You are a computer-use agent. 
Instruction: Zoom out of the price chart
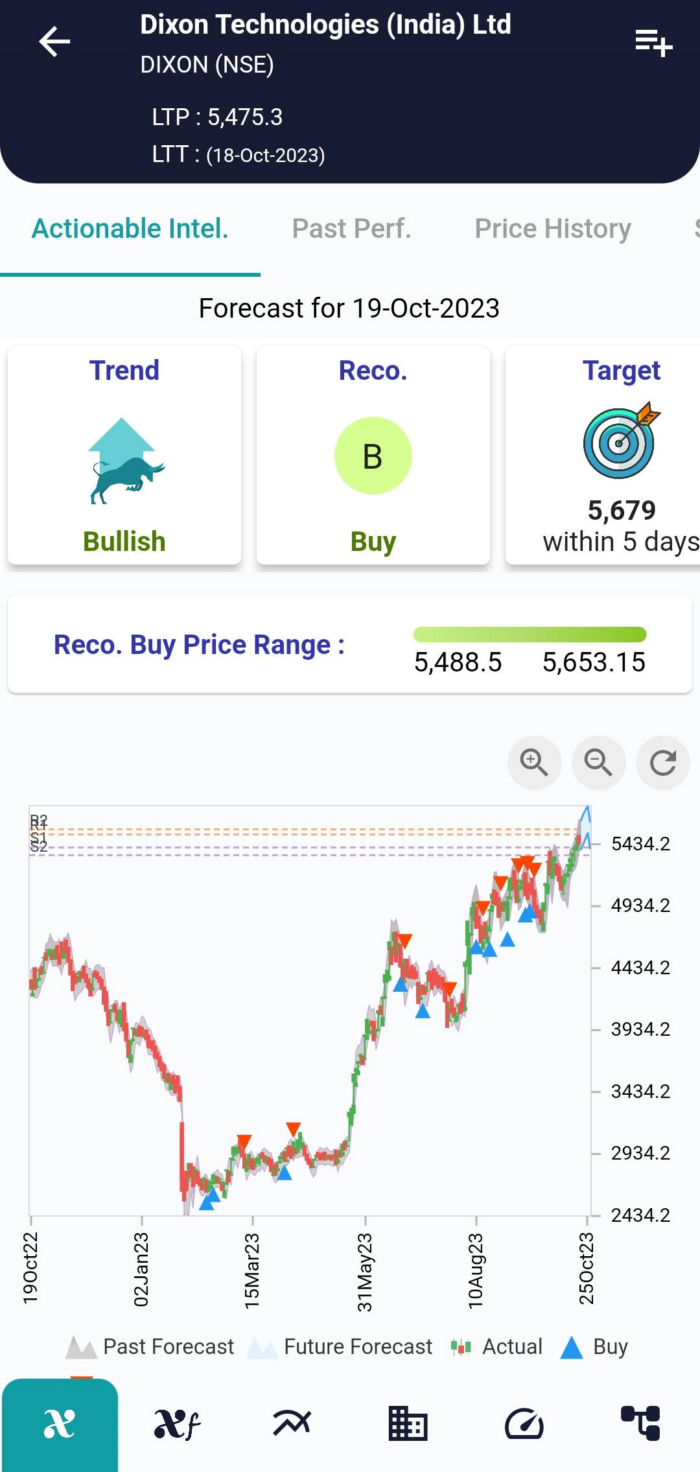598,763
